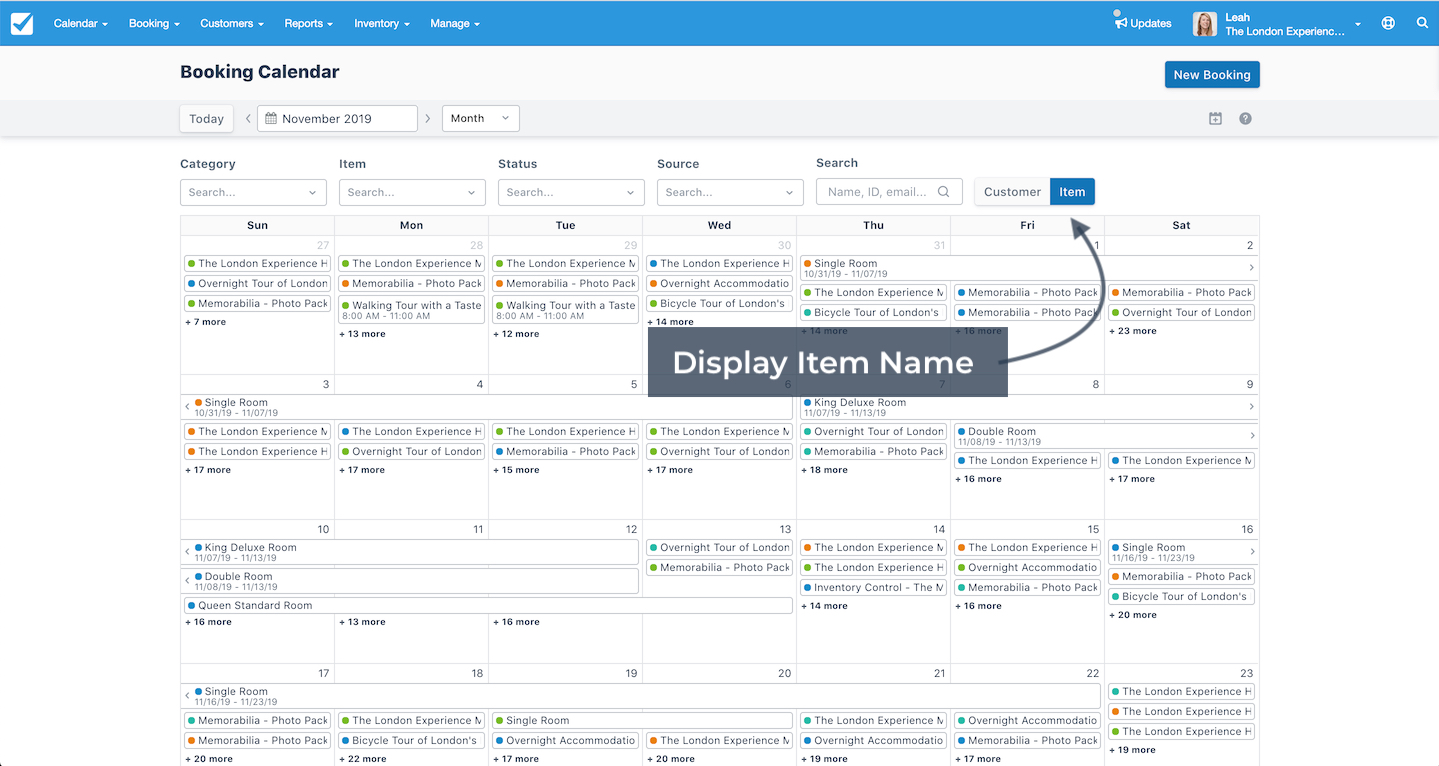The image size is (1439, 766).
Task: Show + 22 more bookings on the 18th
Action: click(x=362, y=759)
